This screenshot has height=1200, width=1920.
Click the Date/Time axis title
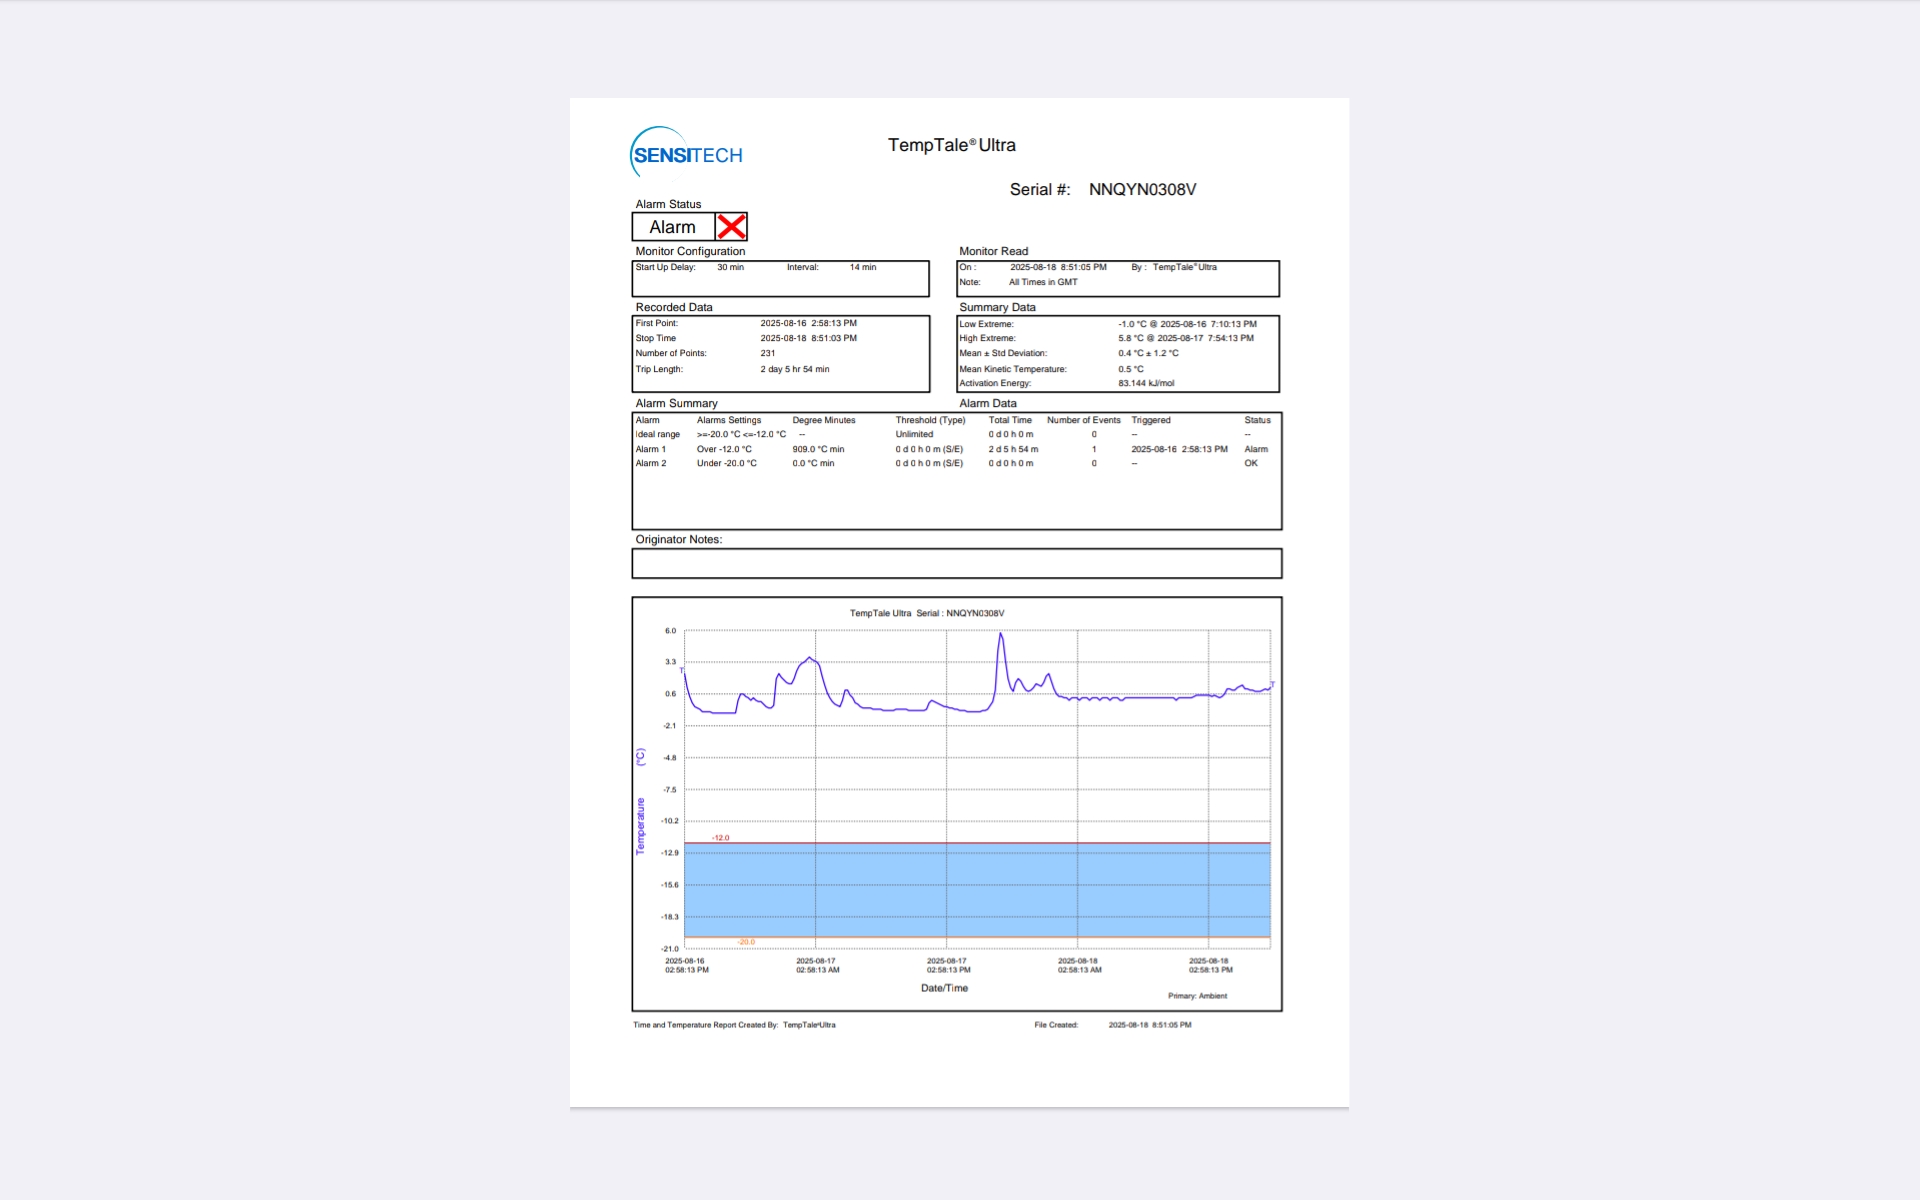tap(944, 988)
